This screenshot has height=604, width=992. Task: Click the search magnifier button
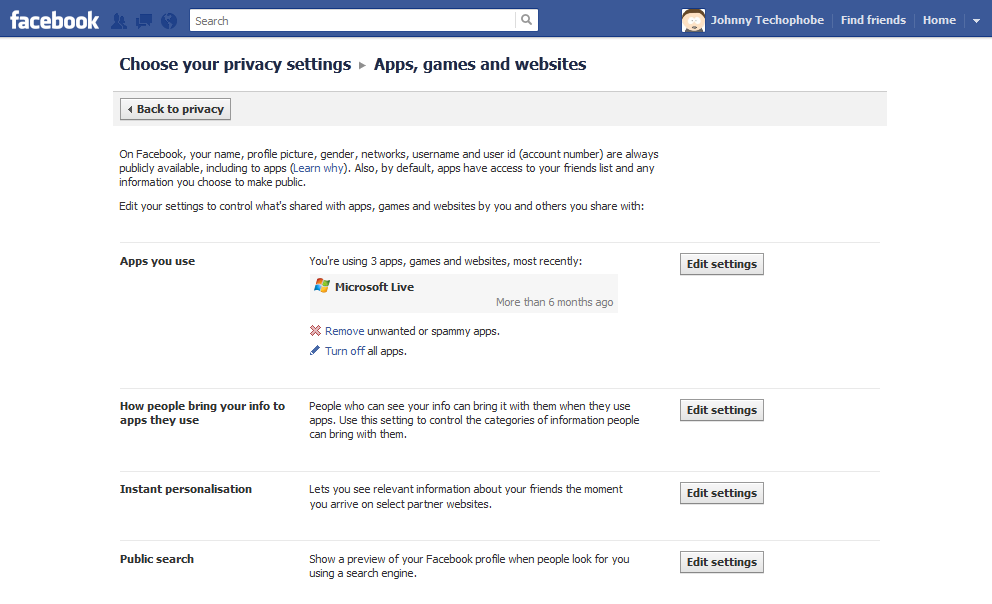click(x=526, y=20)
